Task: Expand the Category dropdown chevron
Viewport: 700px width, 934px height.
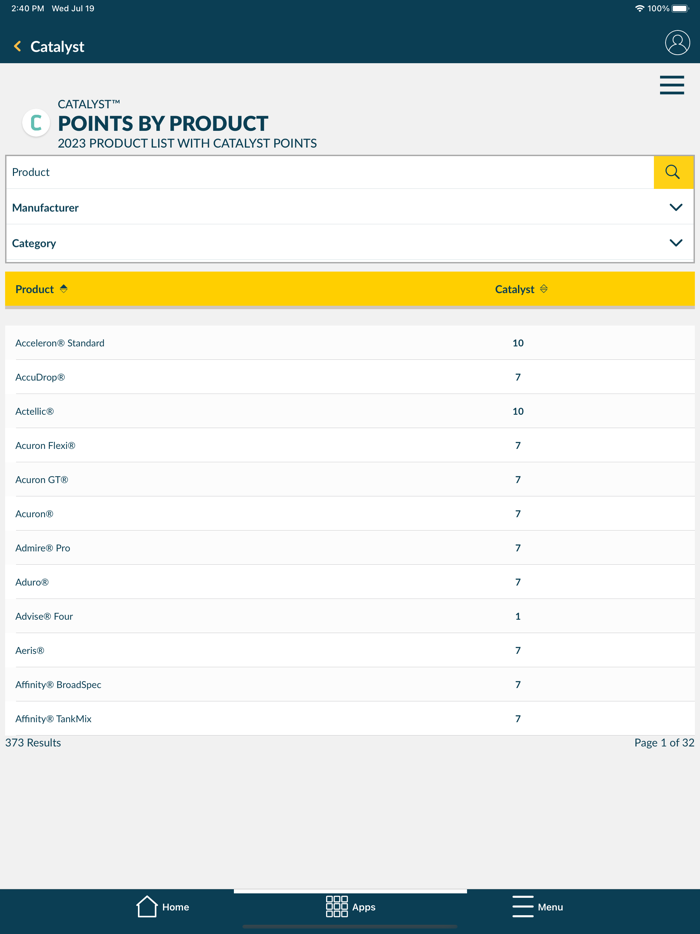Action: click(x=676, y=243)
